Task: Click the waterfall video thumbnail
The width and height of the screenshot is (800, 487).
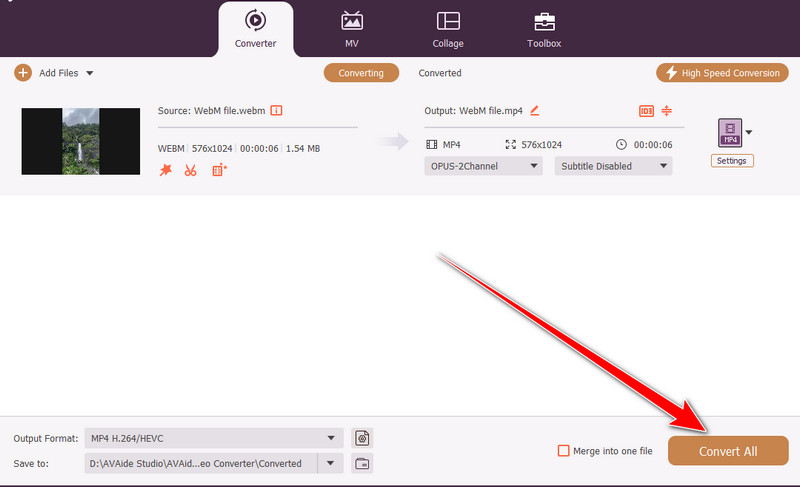Action: coord(81,143)
